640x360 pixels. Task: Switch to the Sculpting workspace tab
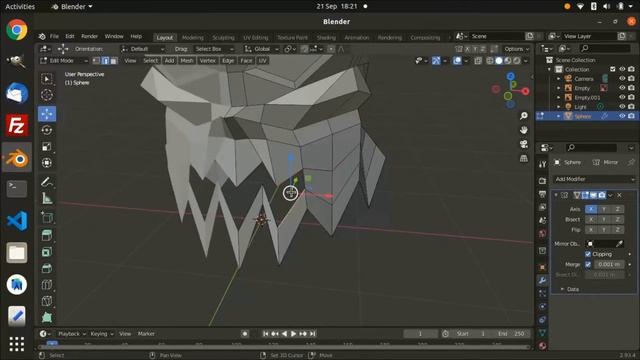click(x=223, y=38)
